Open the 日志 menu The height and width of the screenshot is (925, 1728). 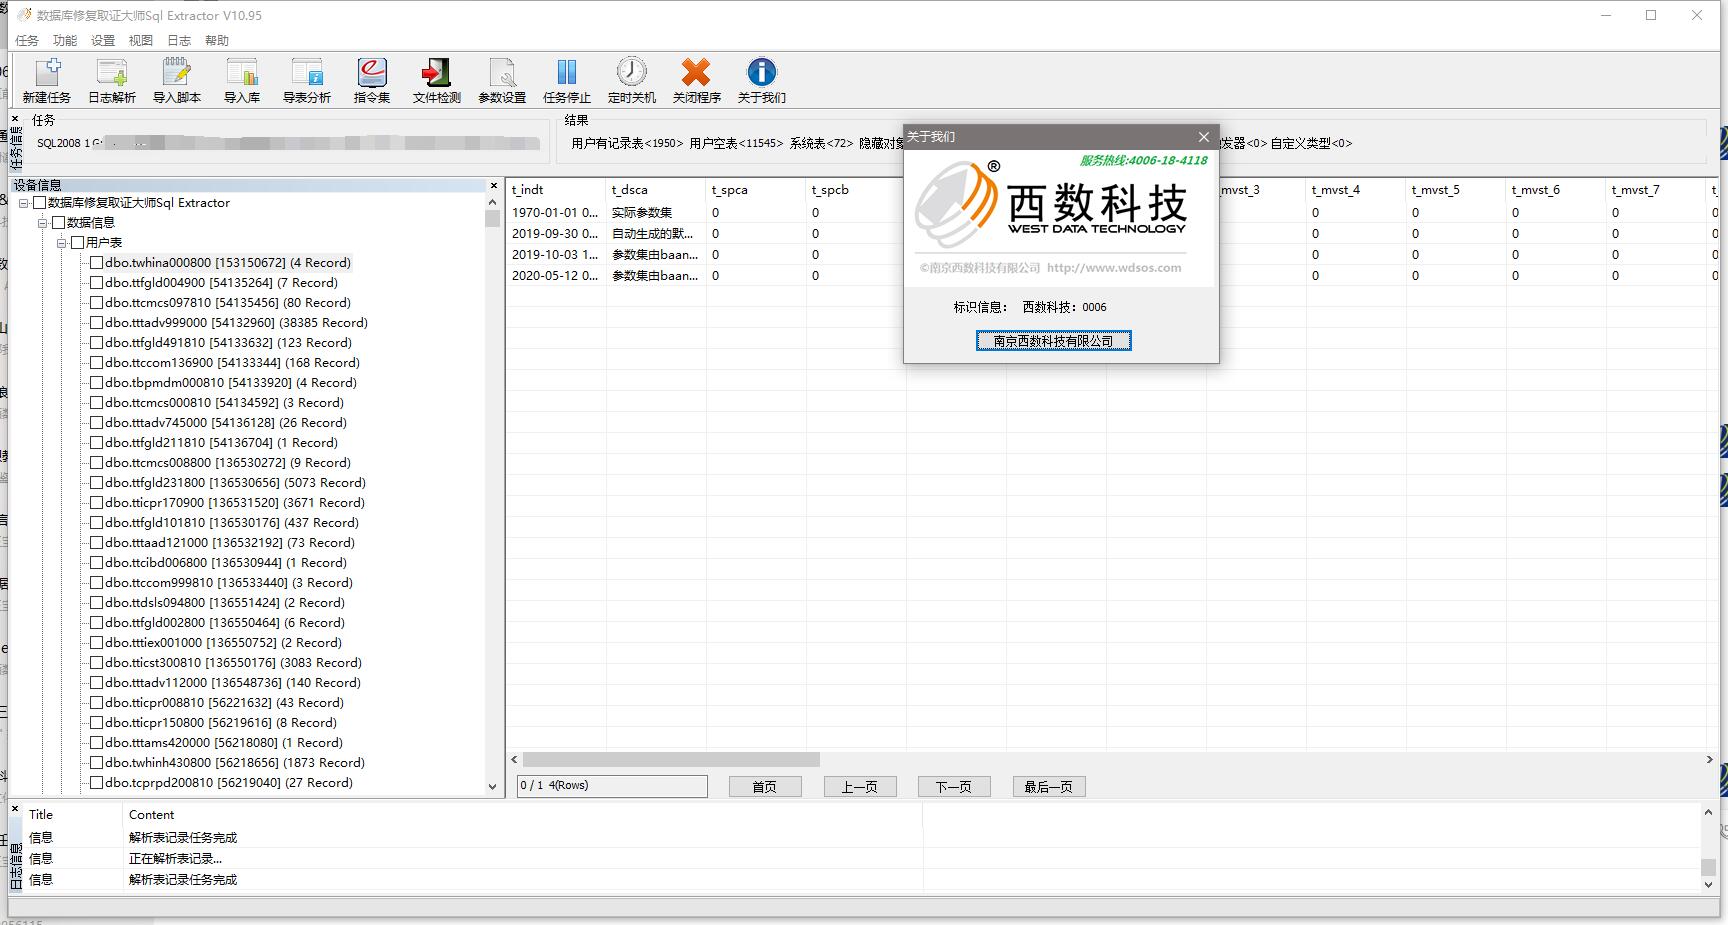179,41
